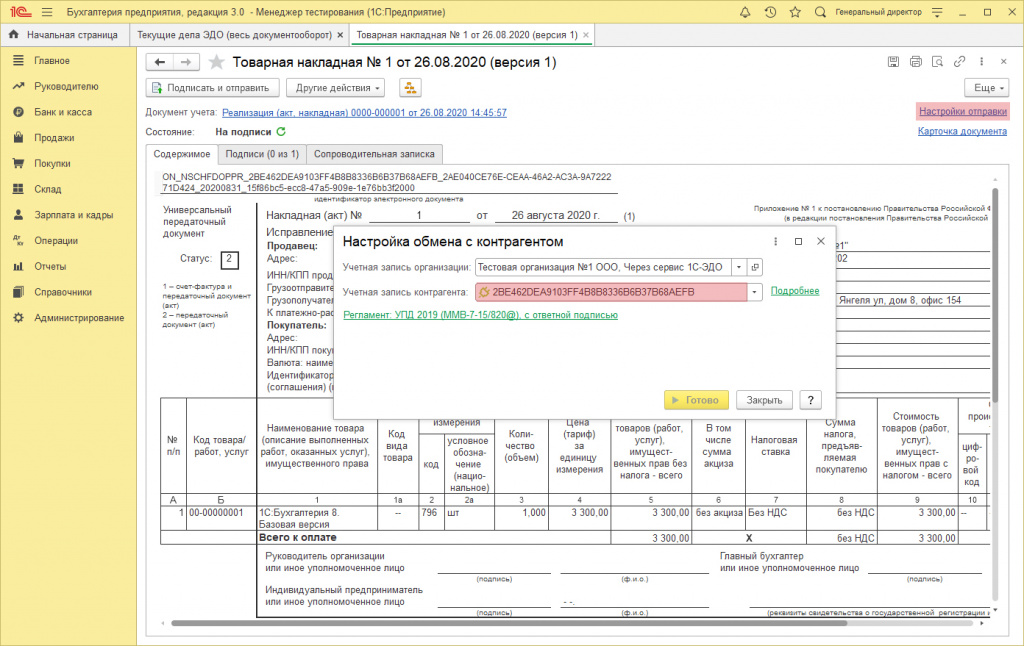Click the notifications bell icon in title bar
The image size is (1024, 646).
click(x=746, y=12)
